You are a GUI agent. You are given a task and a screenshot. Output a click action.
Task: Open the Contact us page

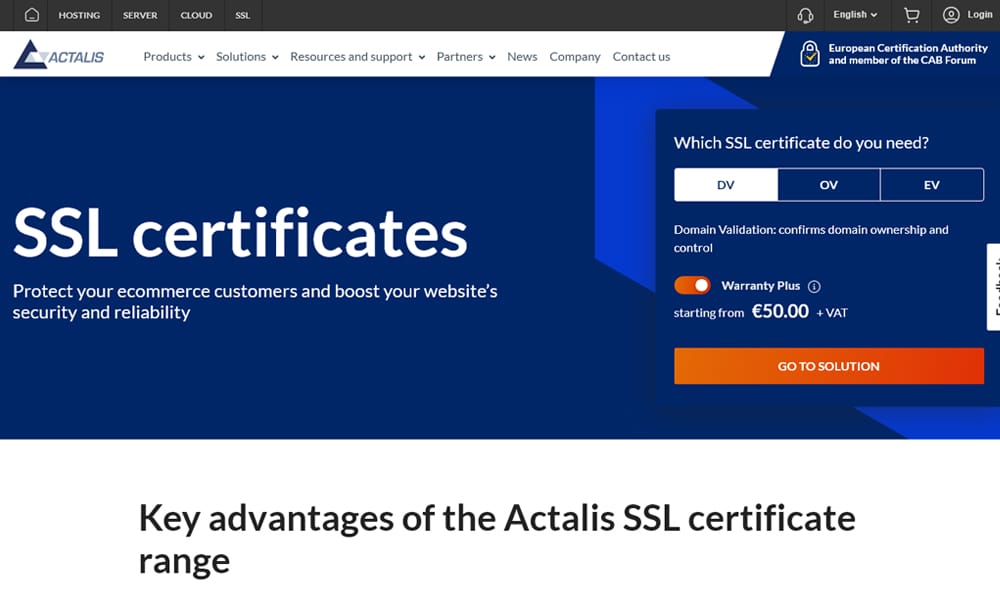click(x=641, y=57)
